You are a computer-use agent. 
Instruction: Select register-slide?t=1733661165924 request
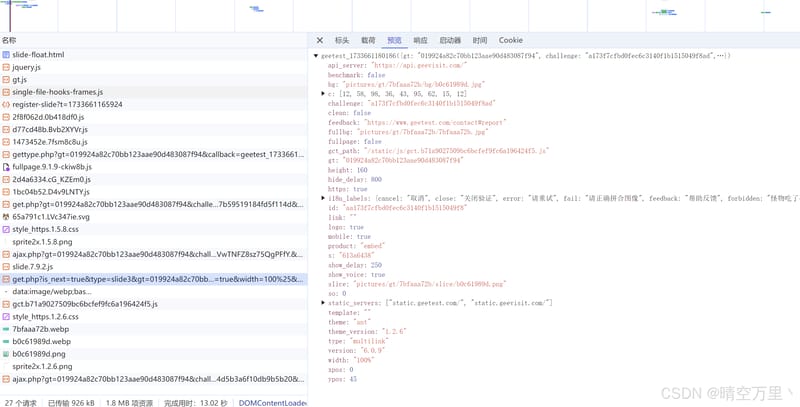(x=154, y=105)
